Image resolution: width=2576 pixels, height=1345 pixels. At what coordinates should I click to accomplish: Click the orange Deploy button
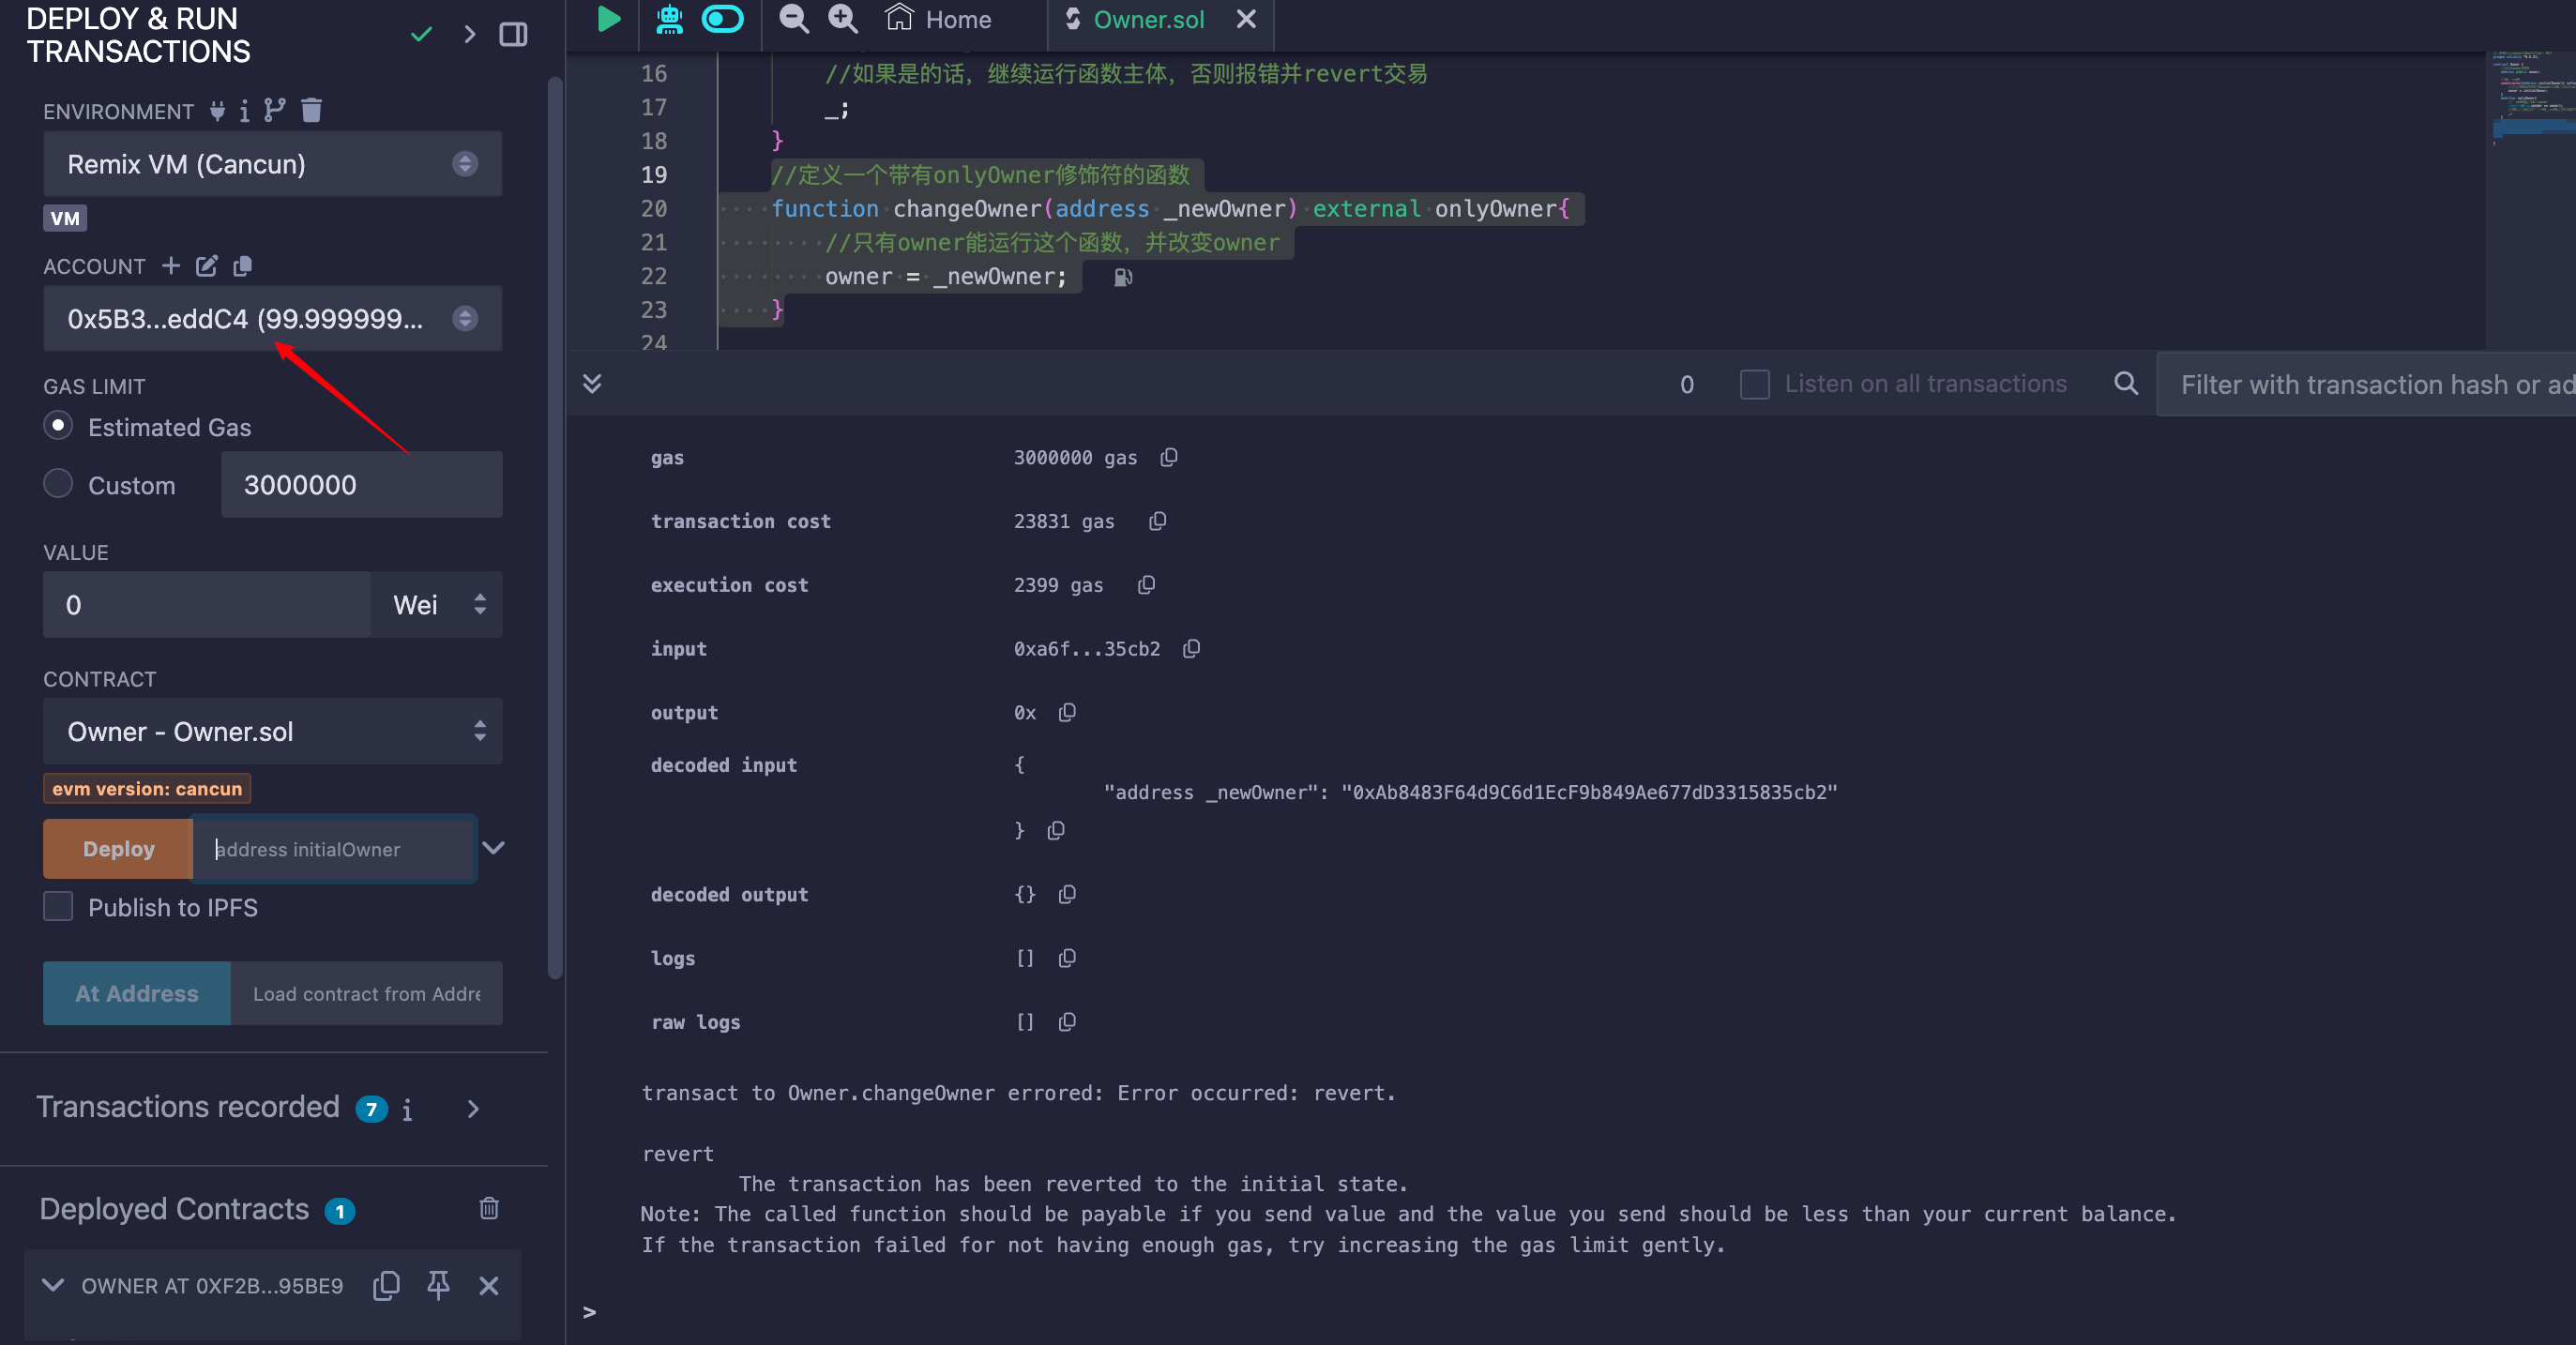[118, 848]
